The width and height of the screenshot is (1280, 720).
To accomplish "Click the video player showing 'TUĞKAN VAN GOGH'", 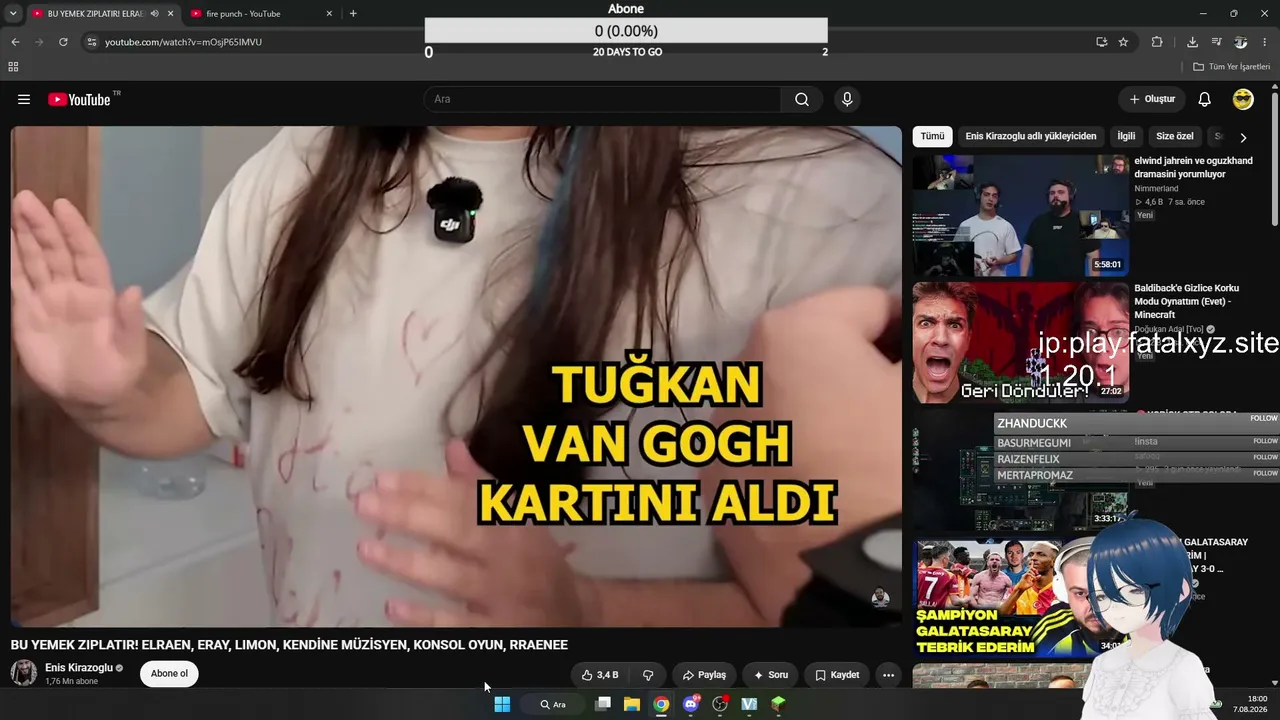I will click(x=456, y=376).
